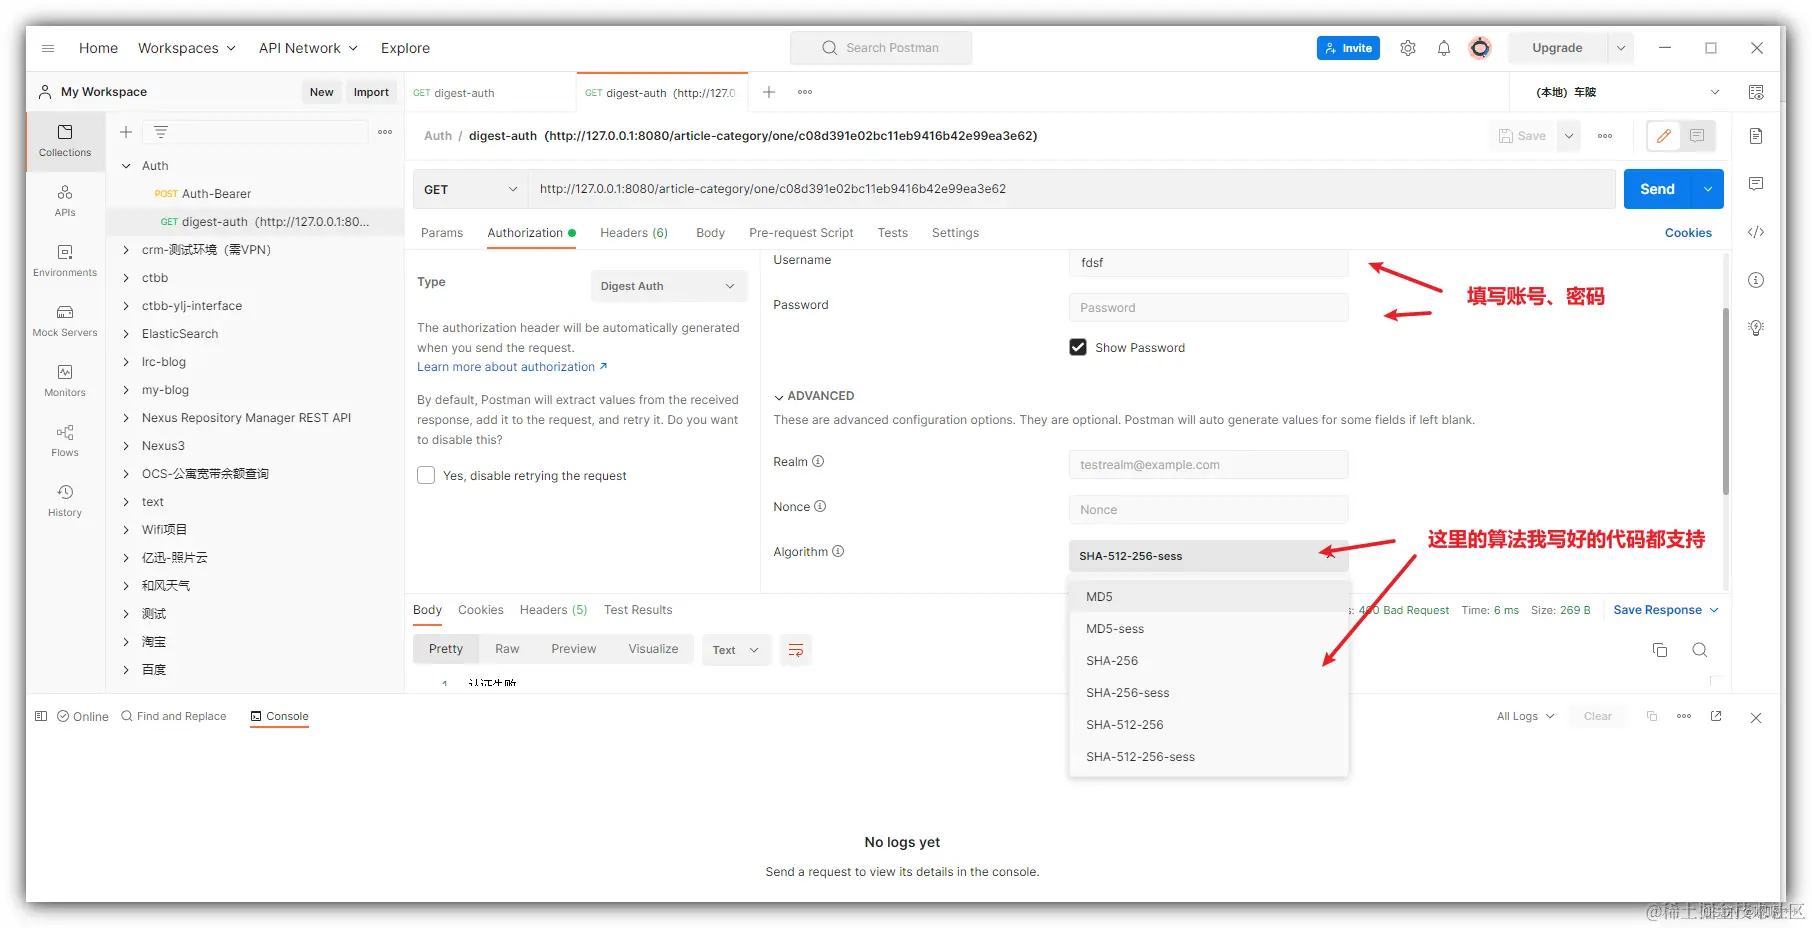
Task: Switch to edit mode pencil icon
Action: click(1664, 136)
